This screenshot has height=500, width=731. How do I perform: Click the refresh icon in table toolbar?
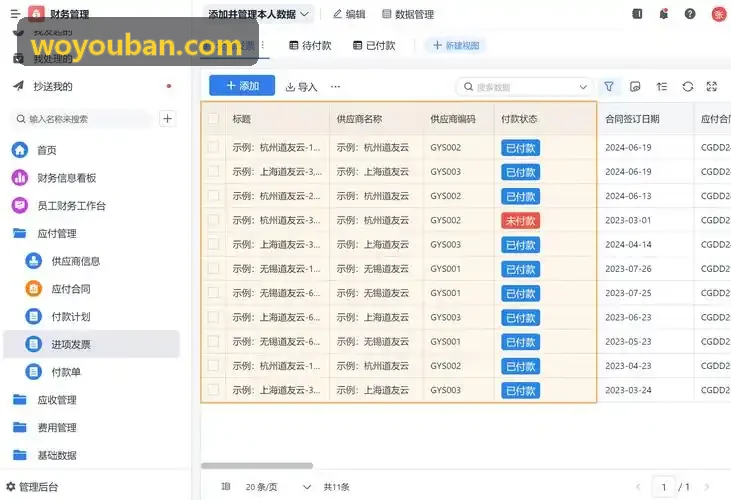(688, 87)
